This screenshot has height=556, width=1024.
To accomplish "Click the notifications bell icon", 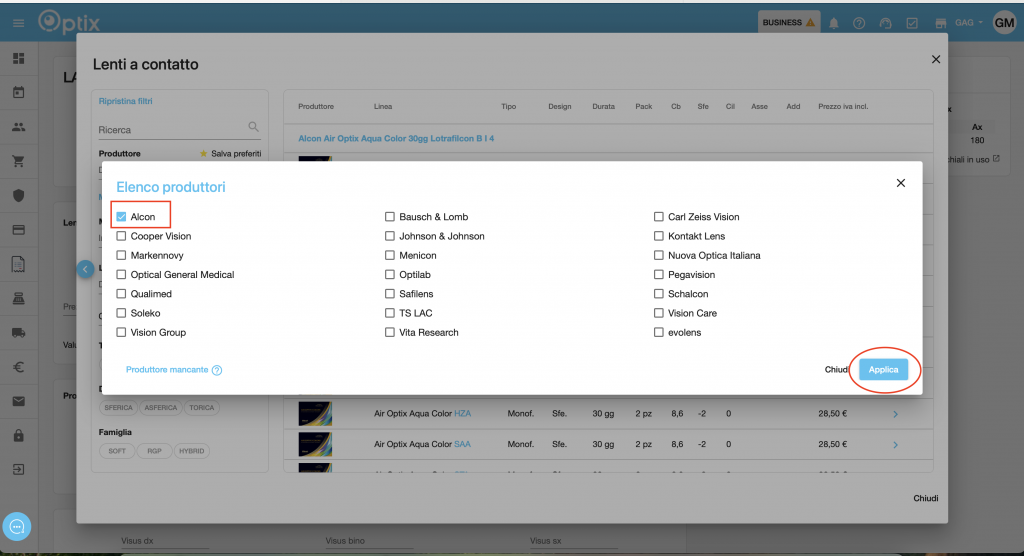I will (833, 23).
